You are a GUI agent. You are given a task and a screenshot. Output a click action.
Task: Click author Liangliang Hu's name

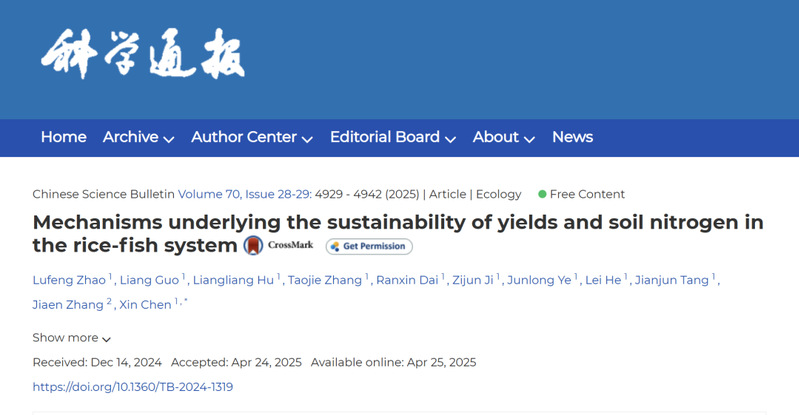(x=232, y=280)
